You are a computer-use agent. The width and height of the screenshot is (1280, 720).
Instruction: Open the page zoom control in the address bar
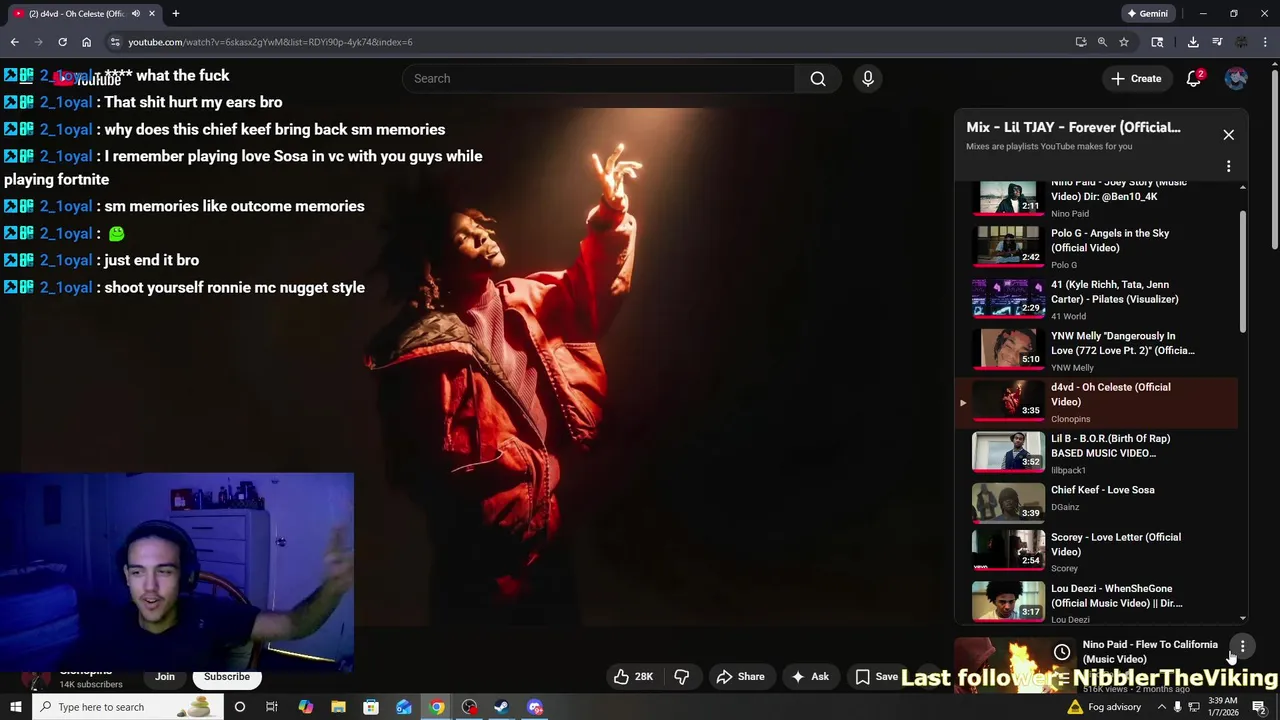point(1102,42)
